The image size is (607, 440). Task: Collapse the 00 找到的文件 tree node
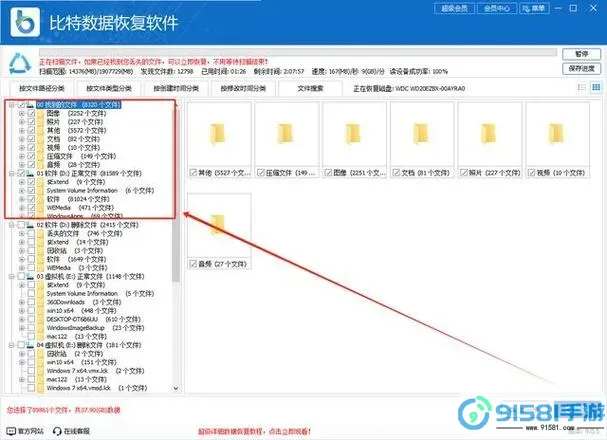click(x=12, y=104)
